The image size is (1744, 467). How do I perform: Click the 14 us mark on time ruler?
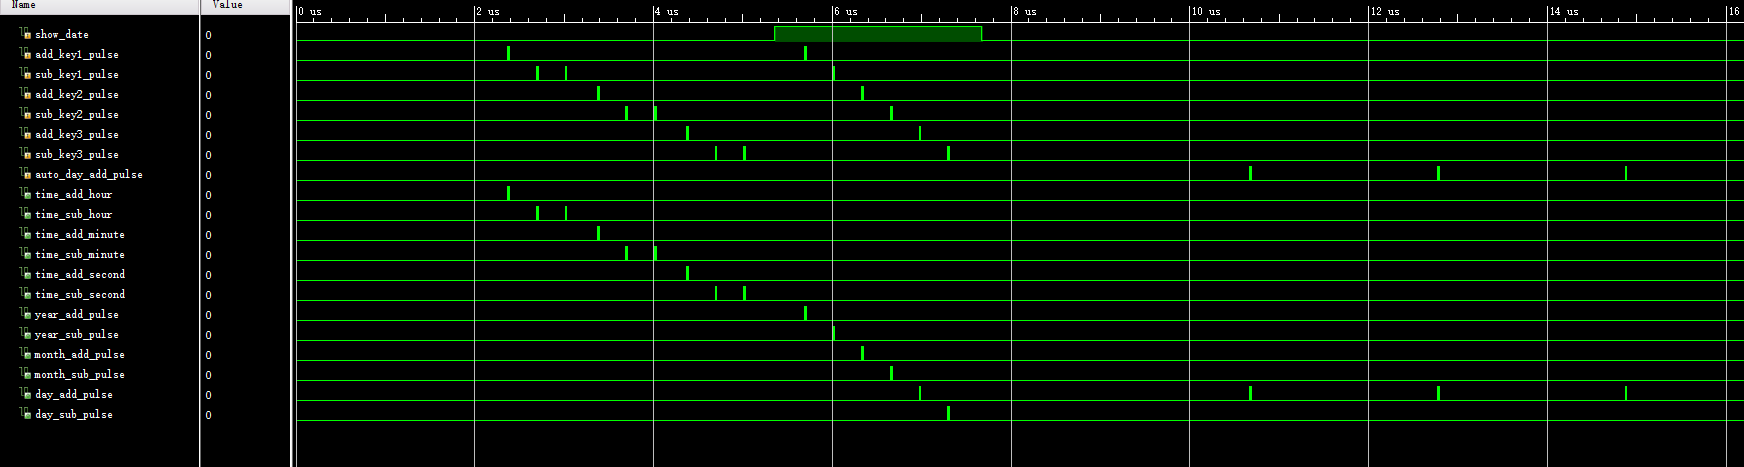[1564, 11]
